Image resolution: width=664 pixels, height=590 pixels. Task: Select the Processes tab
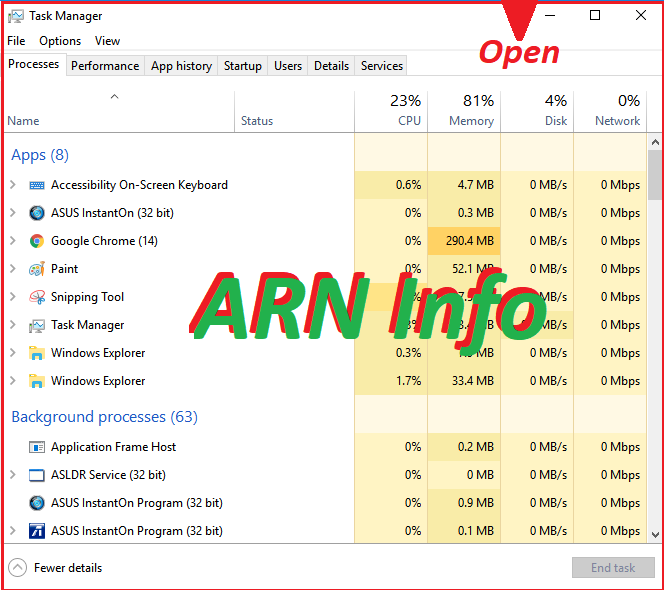tap(34, 64)
